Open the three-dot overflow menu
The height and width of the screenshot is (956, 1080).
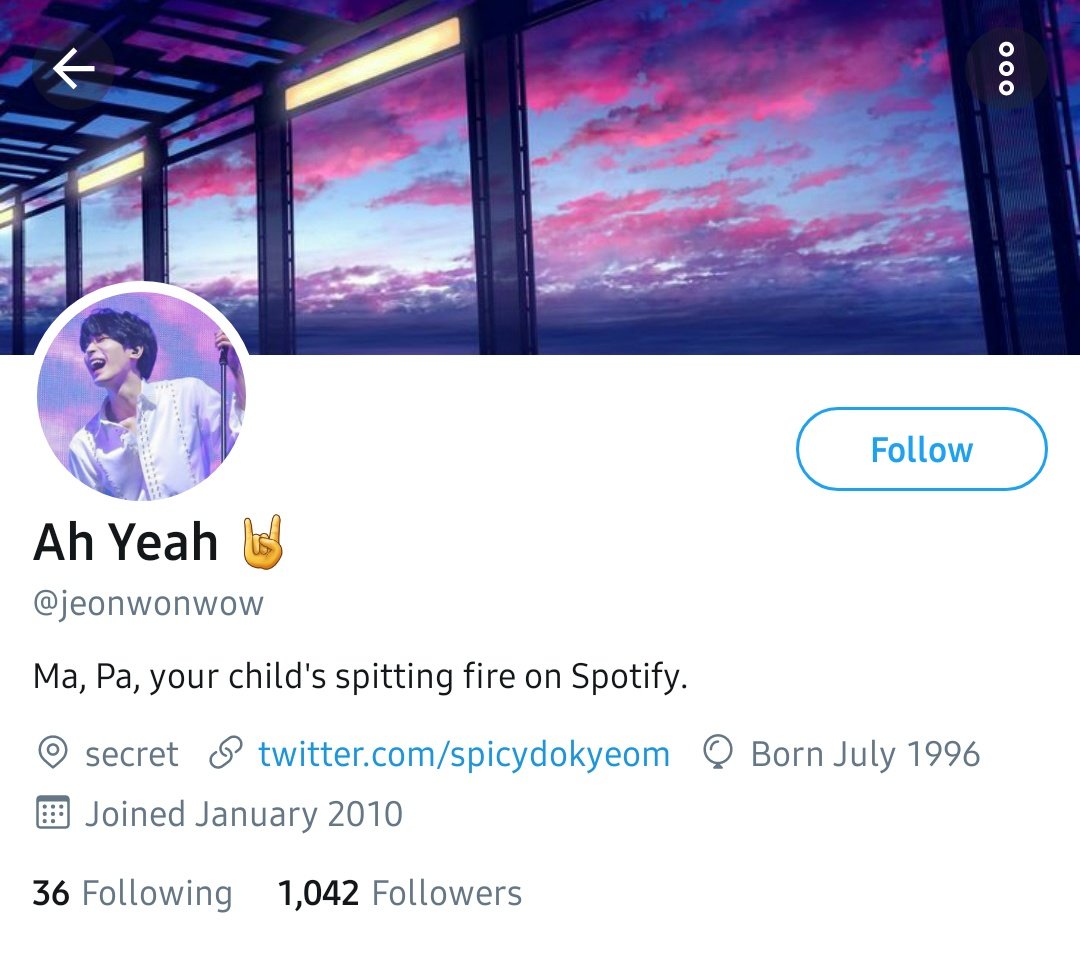click(x=1006, y=68)
